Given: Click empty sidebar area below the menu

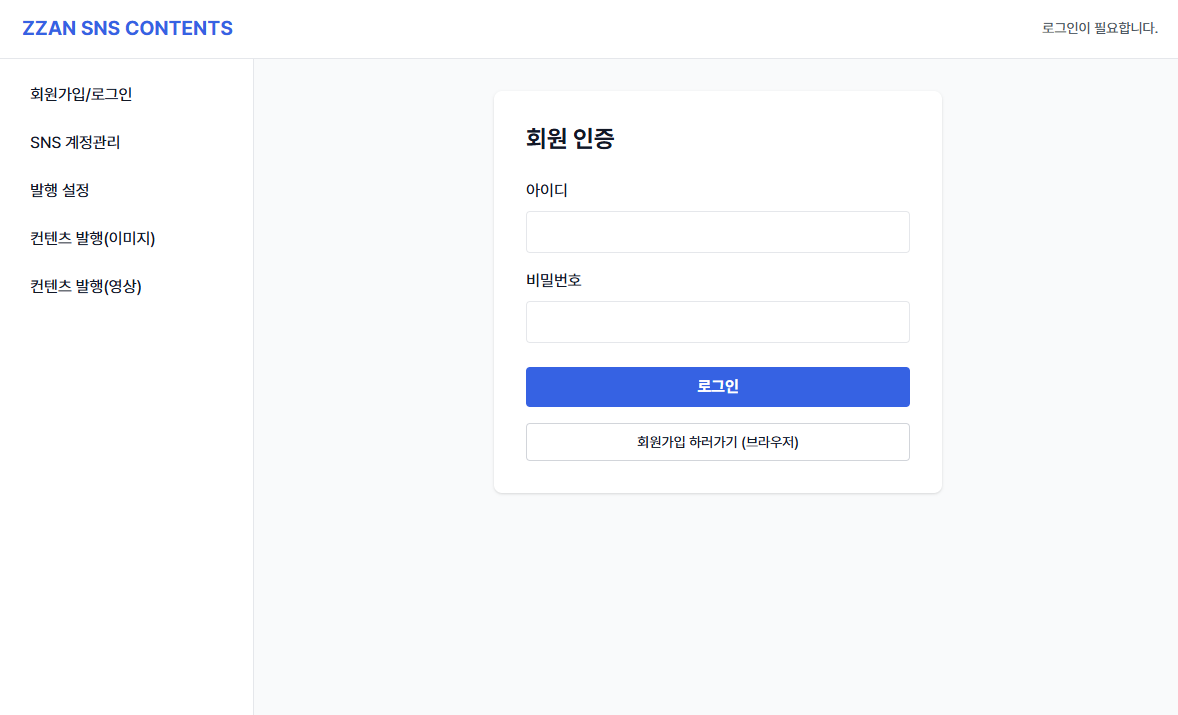Looking at the screenshot, I should pyautogui.click(x=126, y=500).
